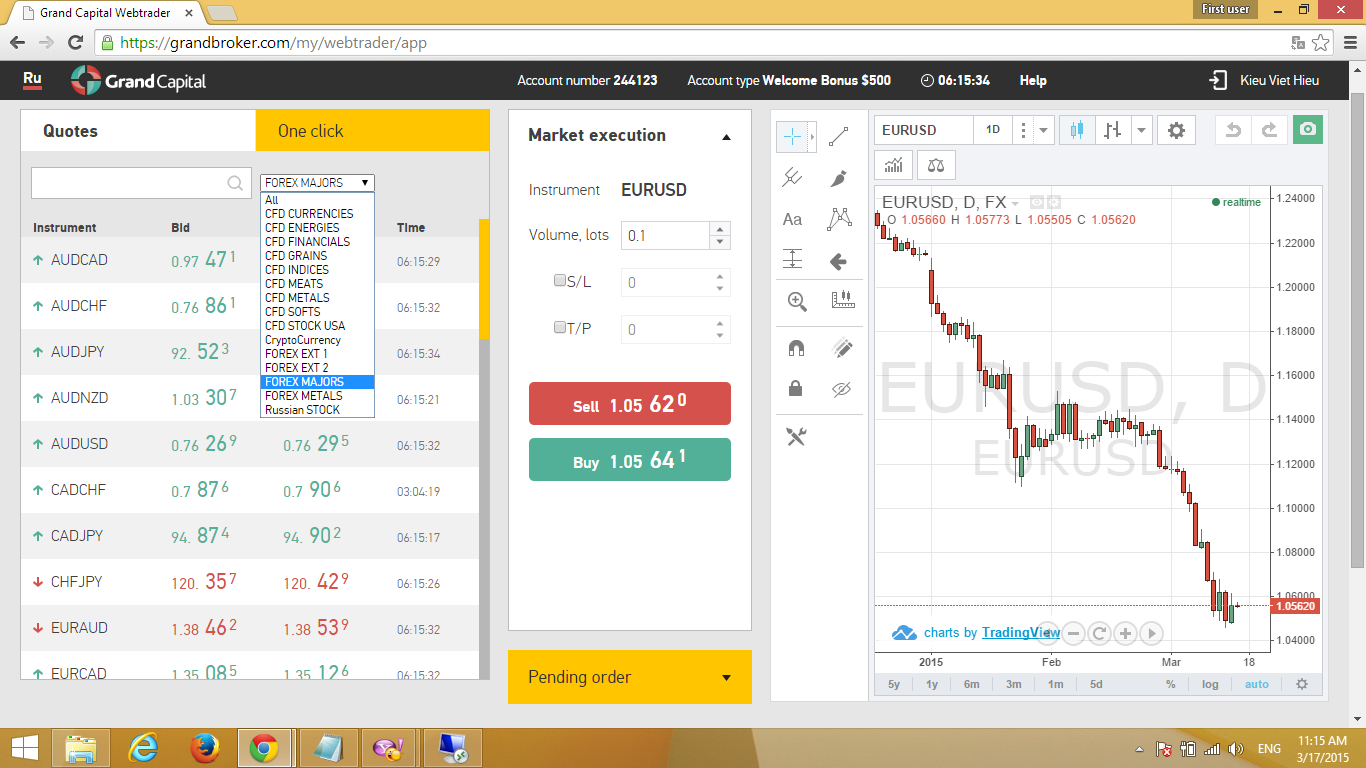This screenshot has width=1366, height=768.
Task: Open the FOREX MAJORS category dropdown
Action: tap(317, 183)
